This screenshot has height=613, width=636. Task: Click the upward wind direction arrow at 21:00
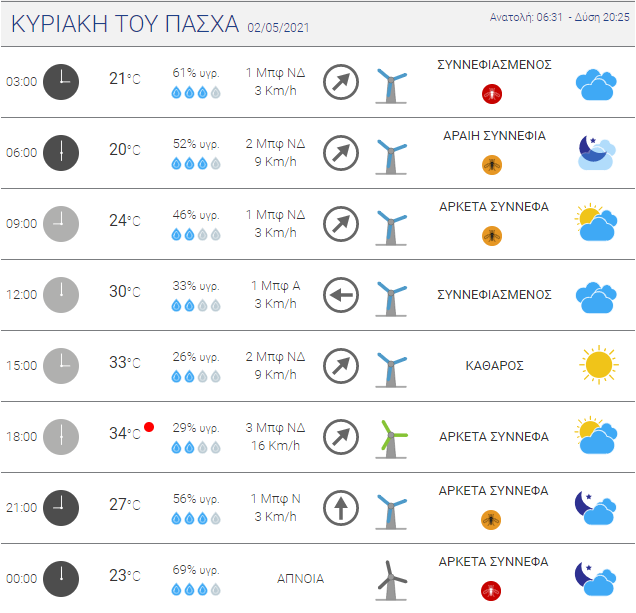click(341, 508)
